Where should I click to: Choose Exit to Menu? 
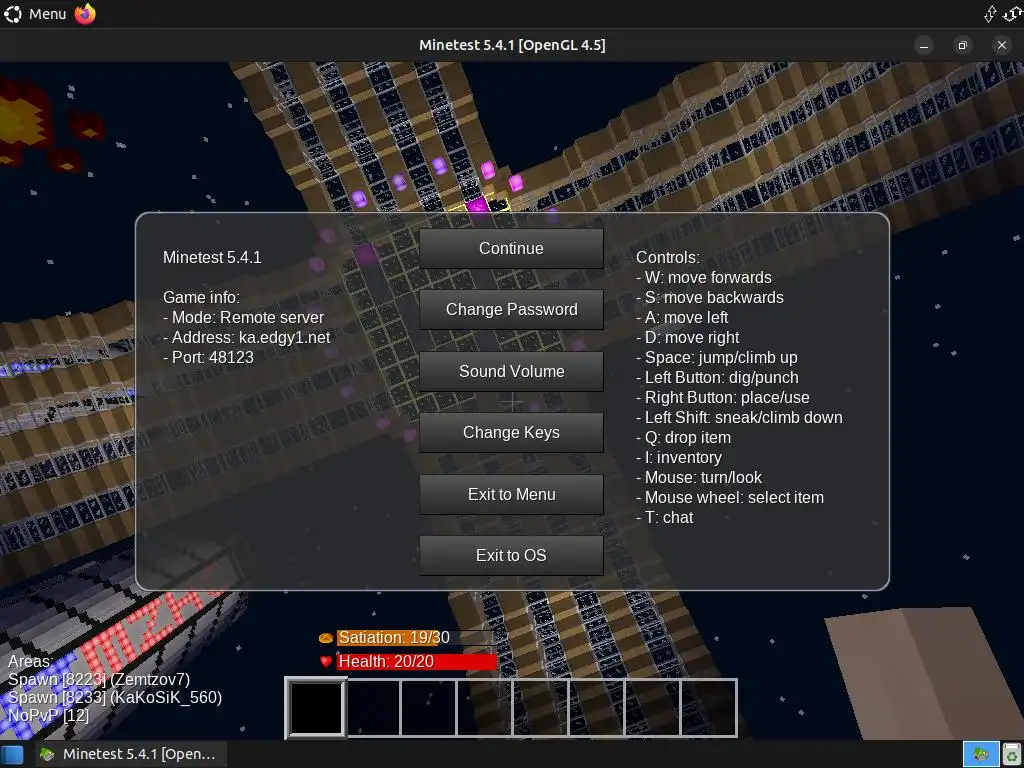[x=511, y=494]
